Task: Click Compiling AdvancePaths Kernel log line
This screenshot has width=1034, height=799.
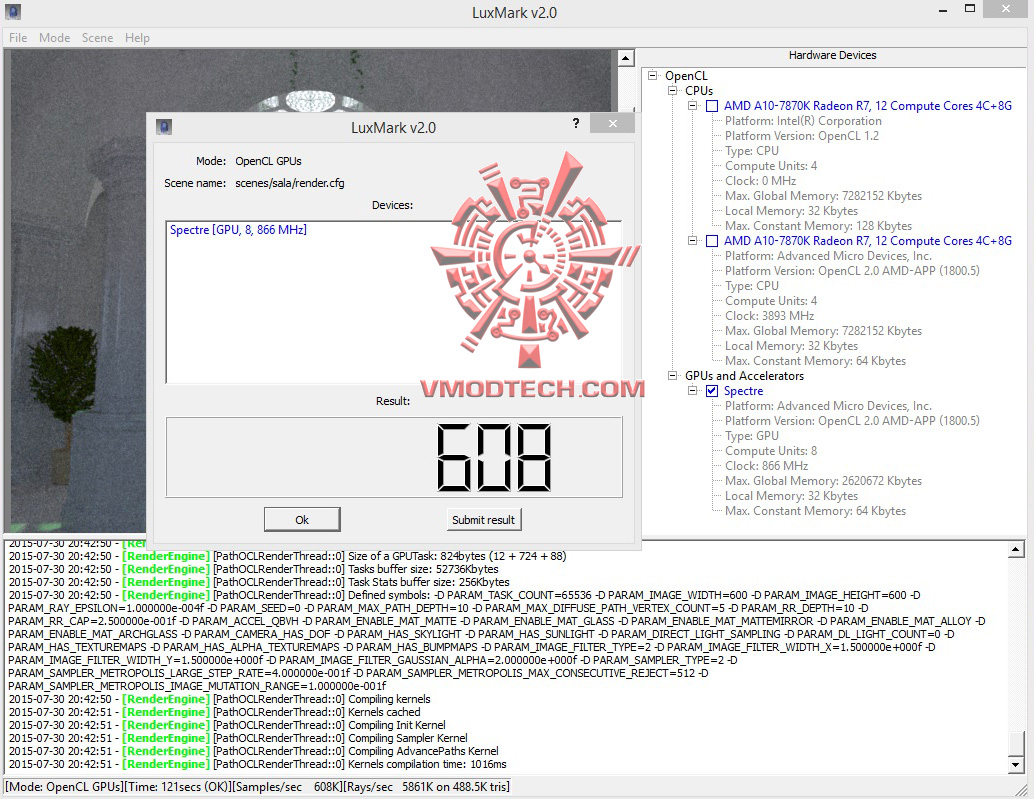Action: point(254,751)
